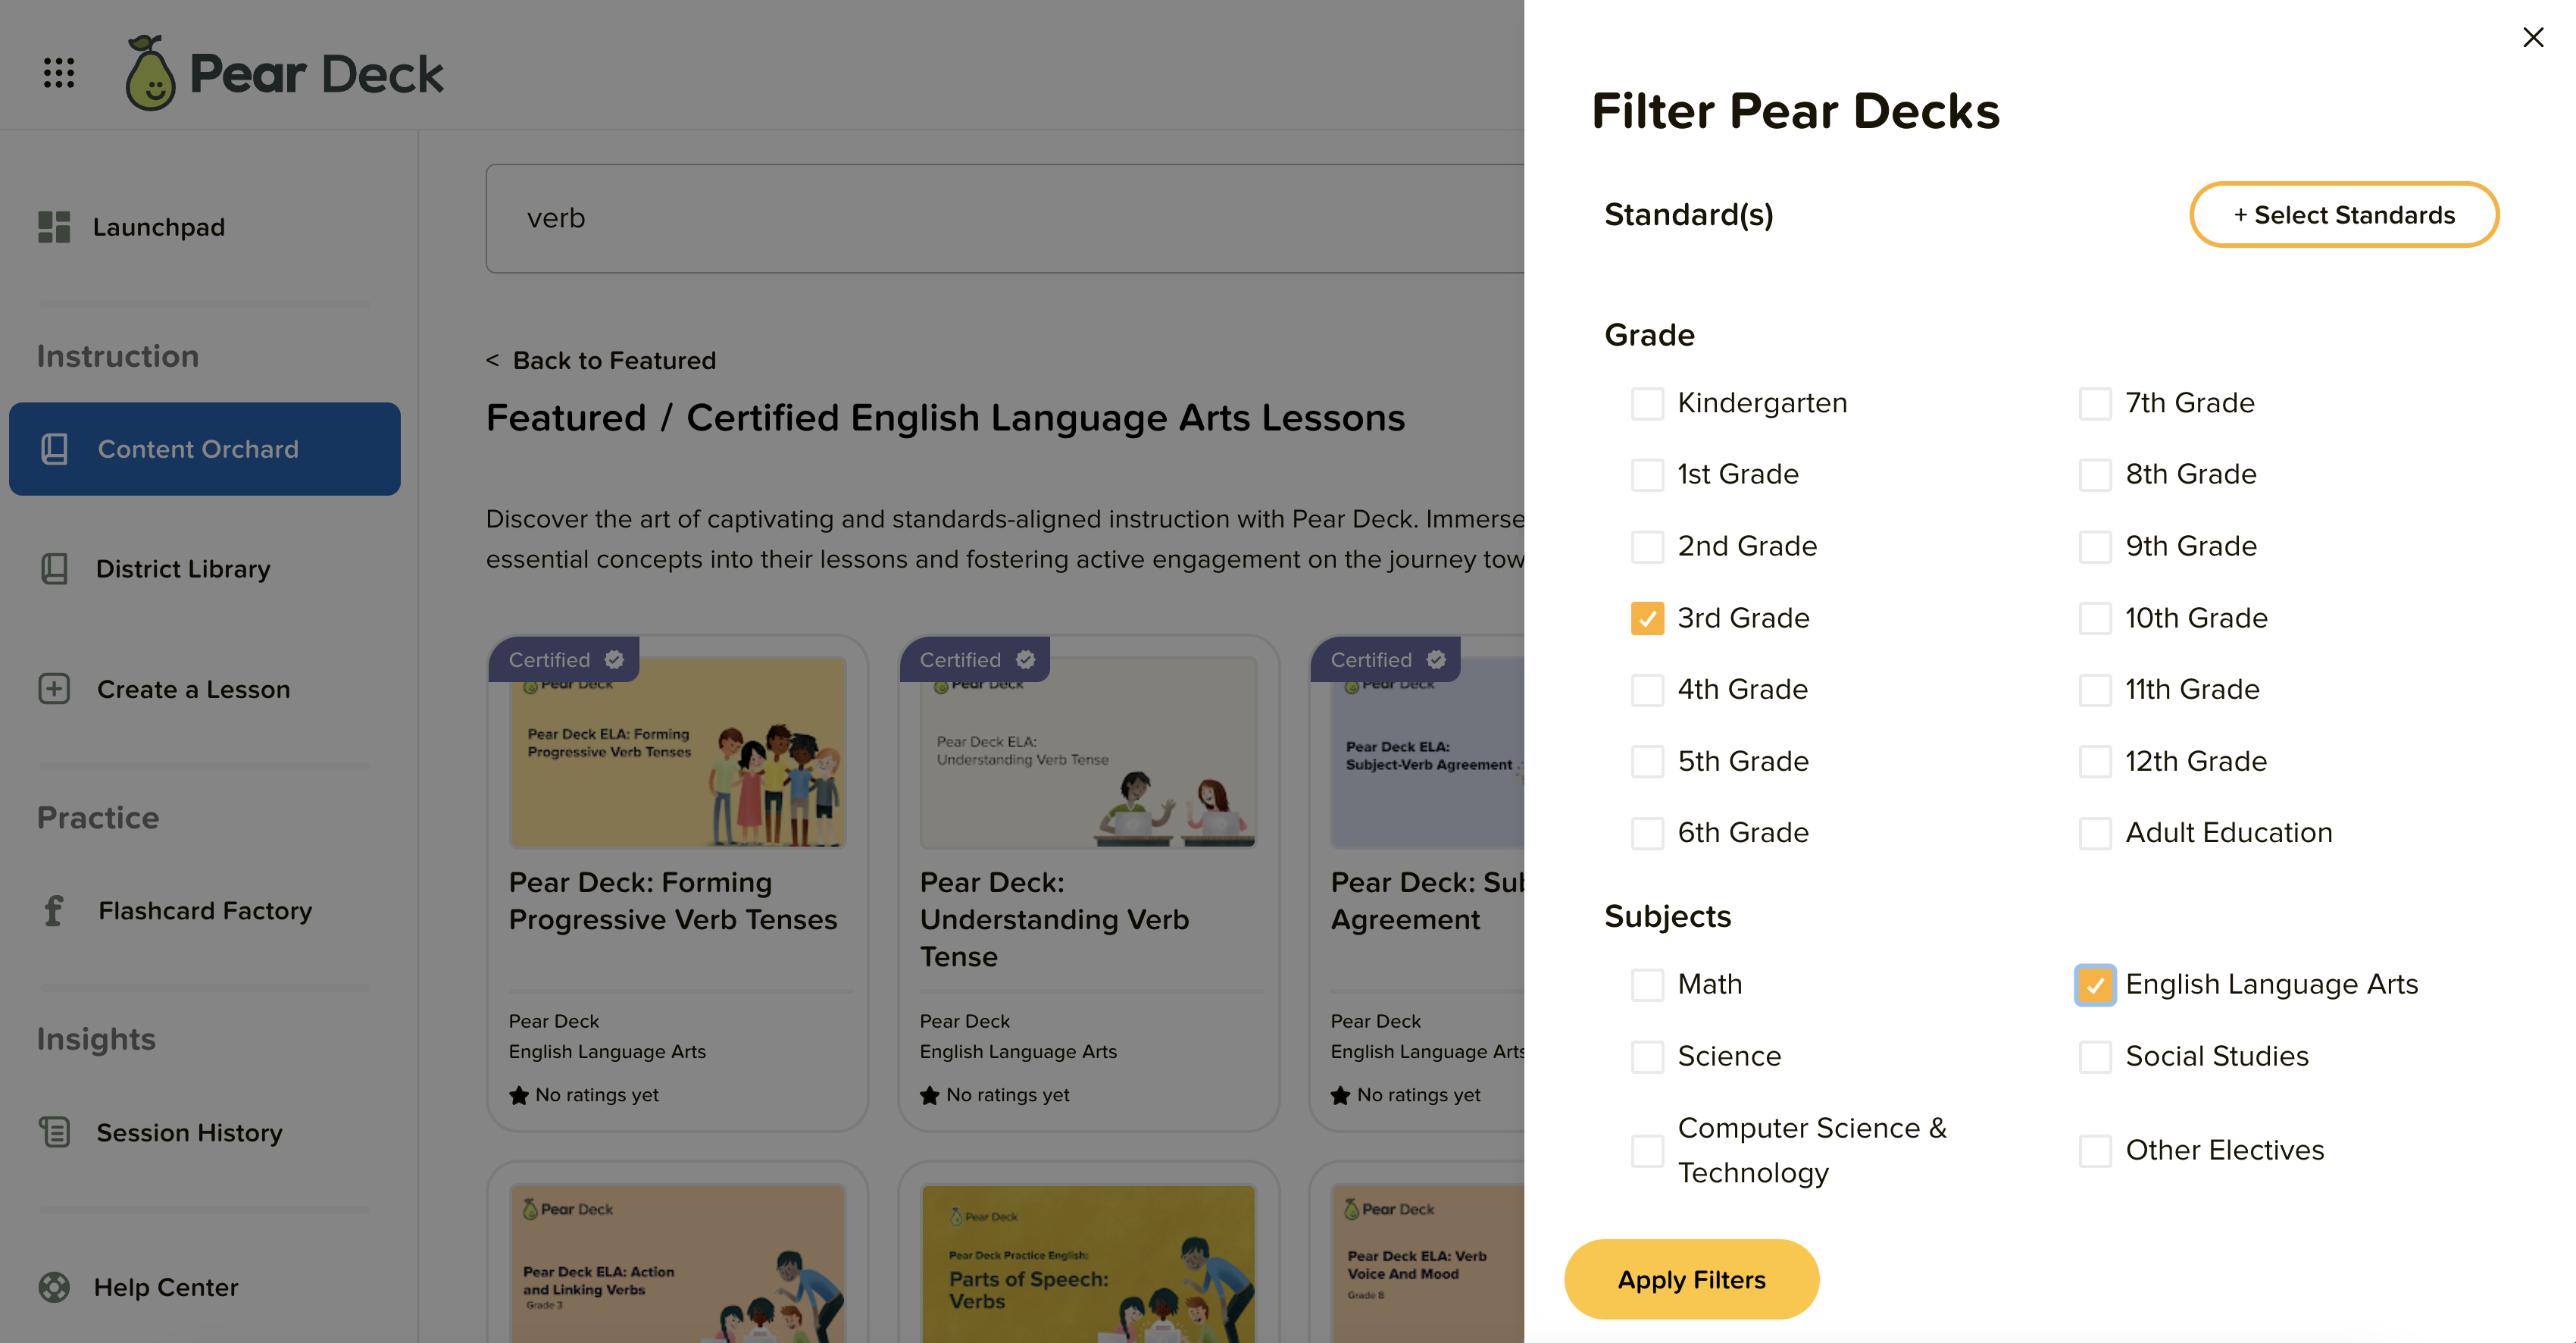Open the District Library
The height and width of the screenshot is (1343, 2576).
pyautogui.click(x=183, y=569)
